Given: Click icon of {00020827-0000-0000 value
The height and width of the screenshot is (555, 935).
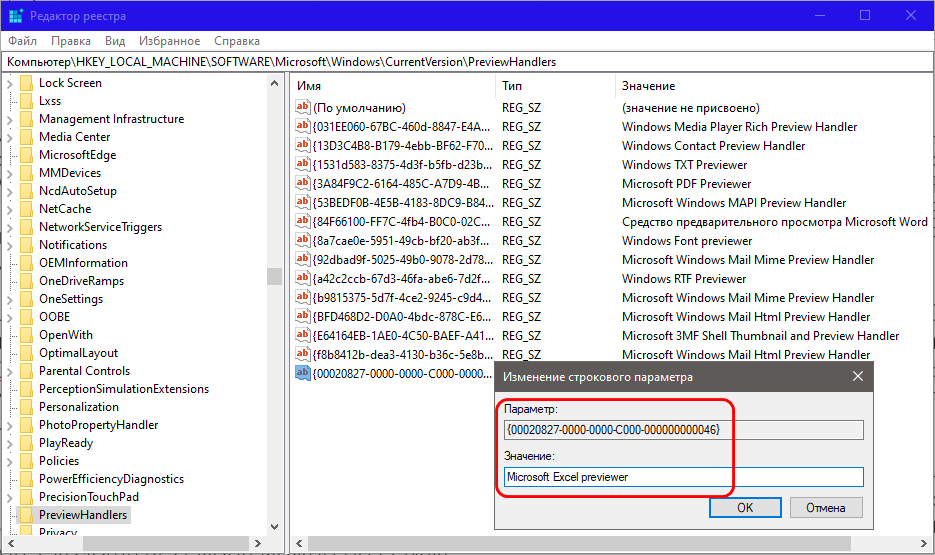Looking at the screenshot, I should [303, 374].
